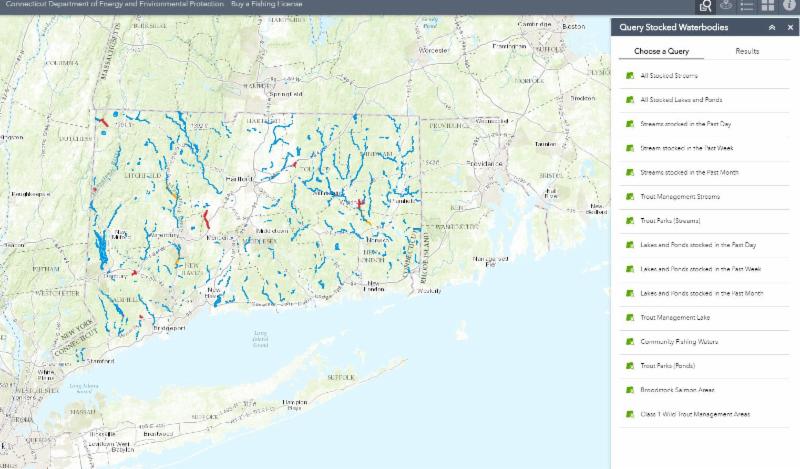Collapse the Query Stocked Waterbodies panel
800x469 pixels.
click(x=772, y=28)
